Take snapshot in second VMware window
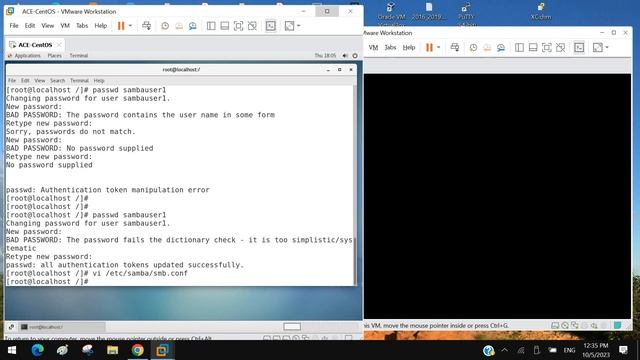The width and height of the screenshot is (640, 360). coord(473,47)
